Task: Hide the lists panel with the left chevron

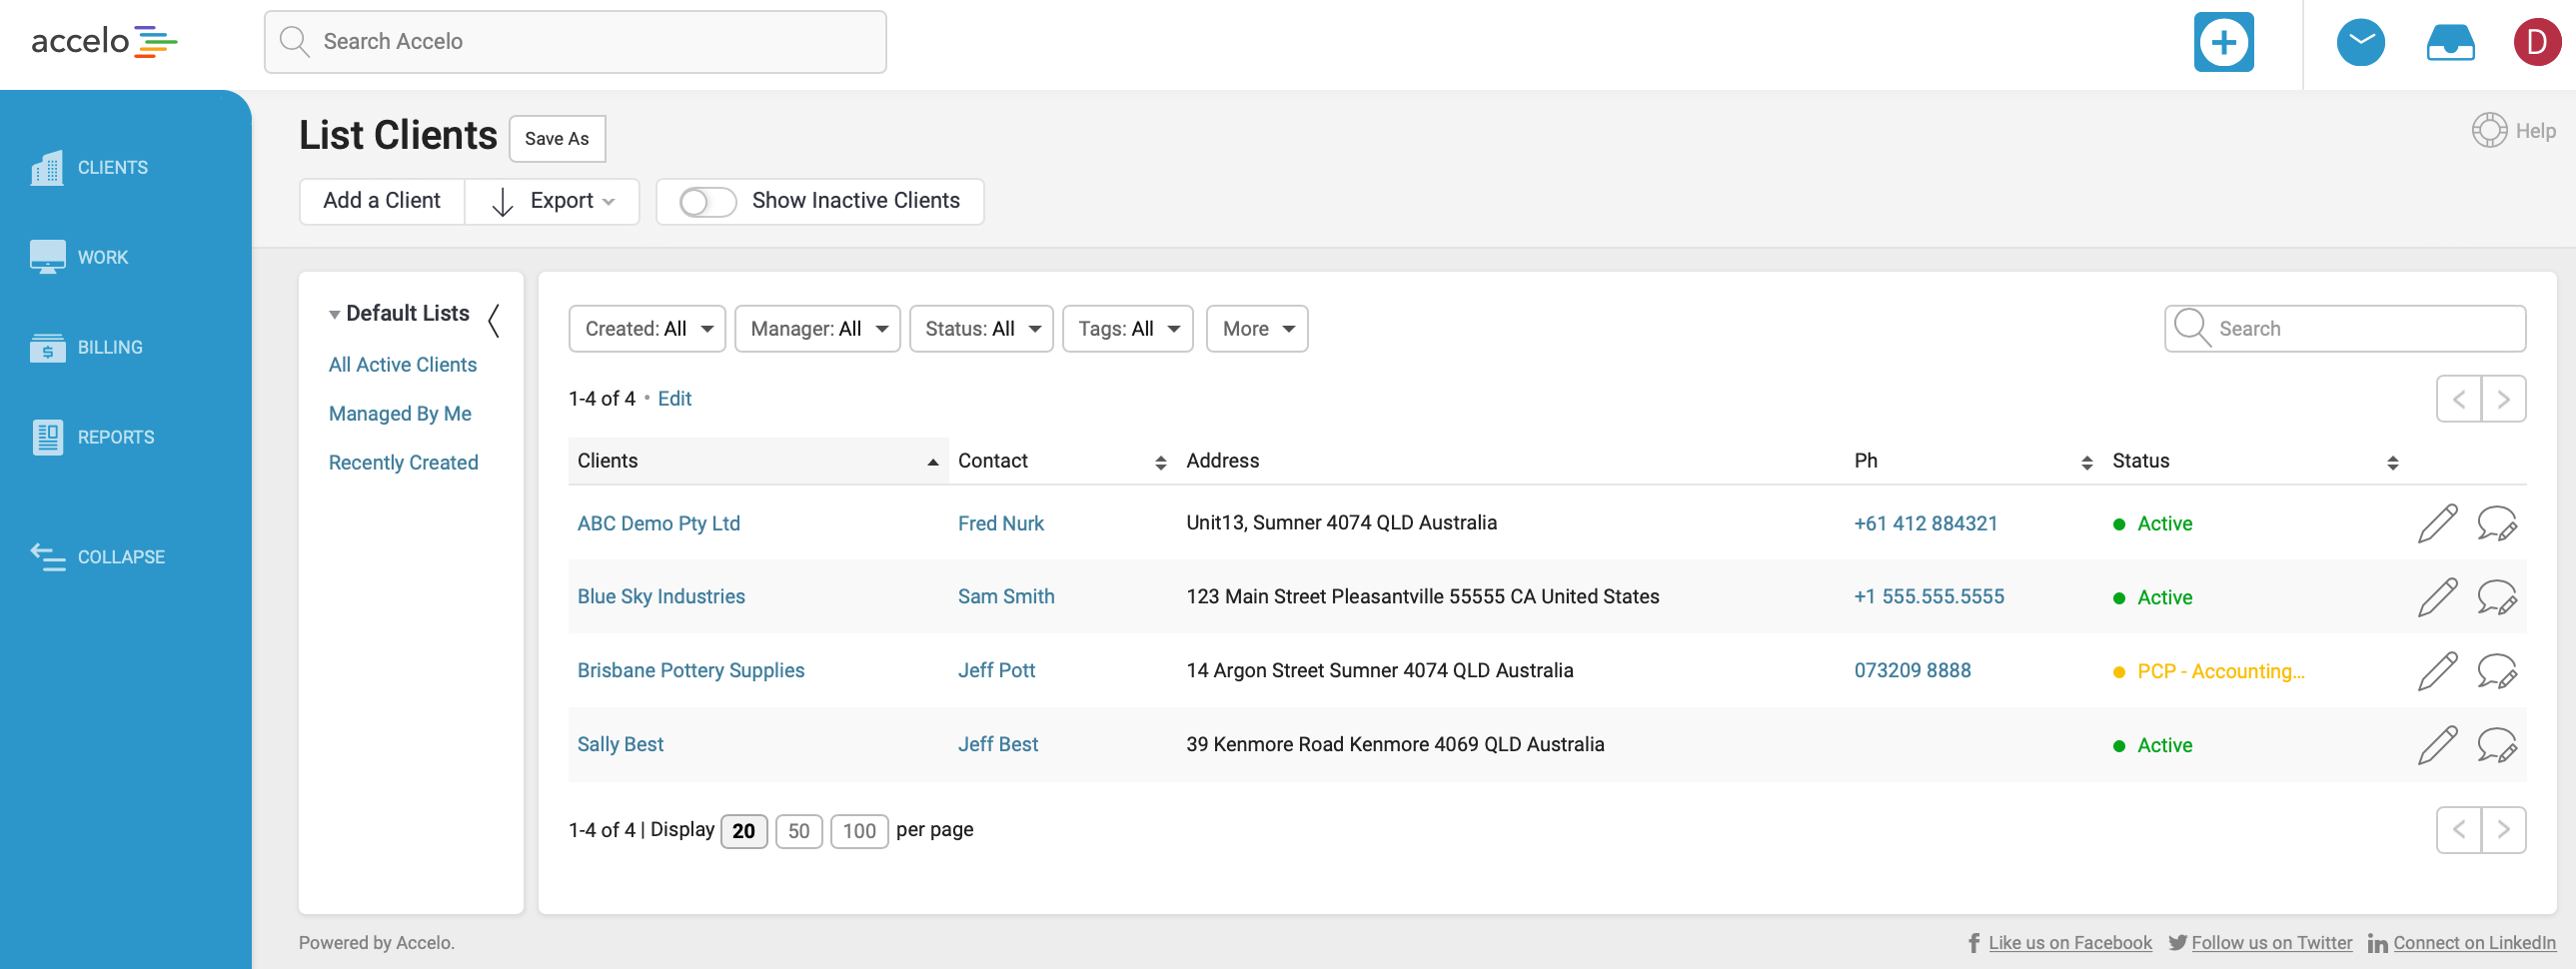Action: pos(493,321)
